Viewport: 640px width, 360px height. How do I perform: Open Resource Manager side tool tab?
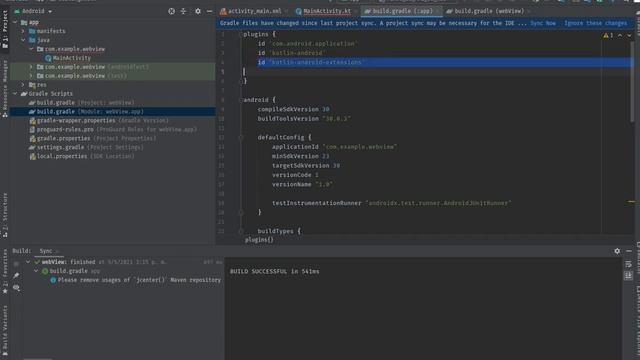(x=5, y=89)
